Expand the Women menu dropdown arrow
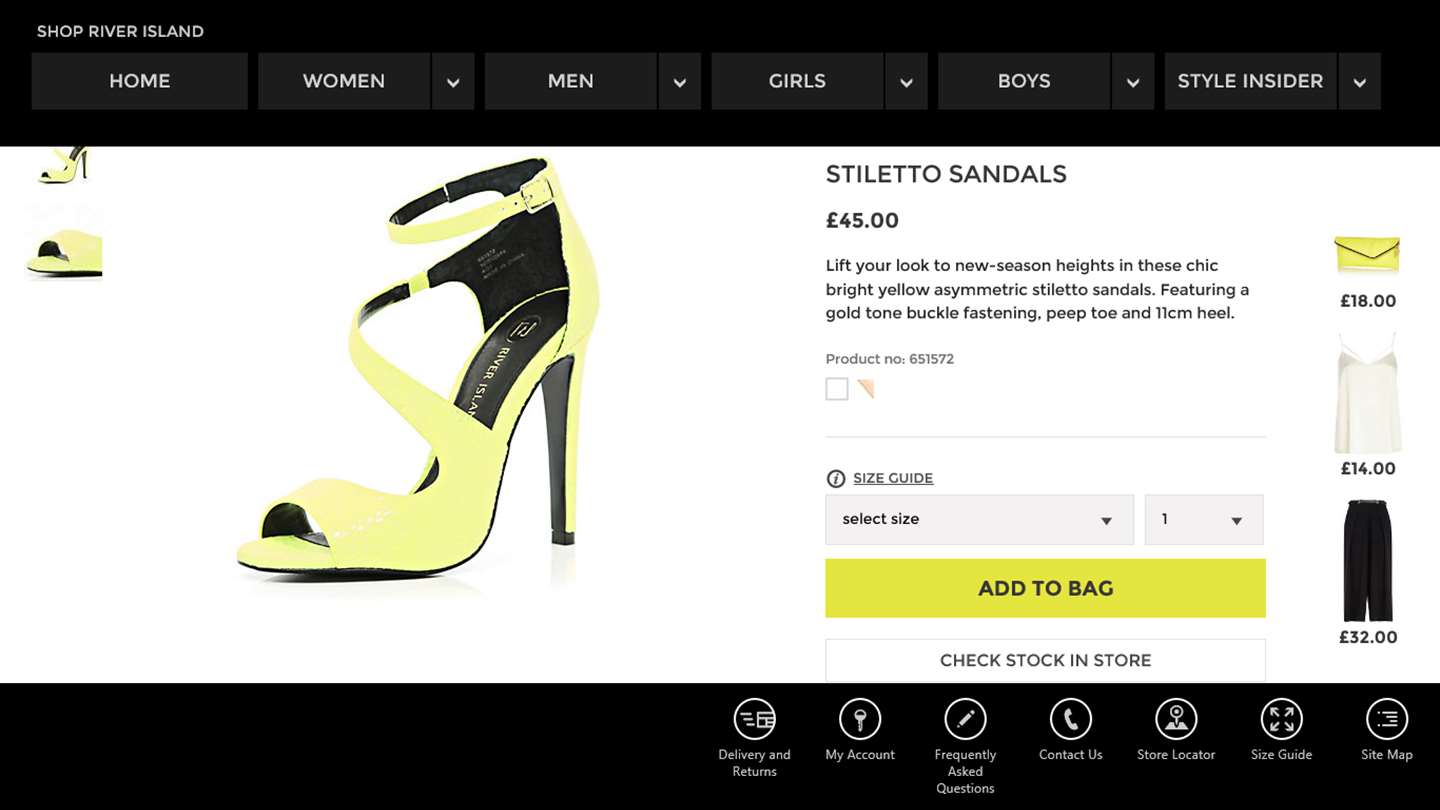Screen dimensions: 1440x810 tap(453, 82)
